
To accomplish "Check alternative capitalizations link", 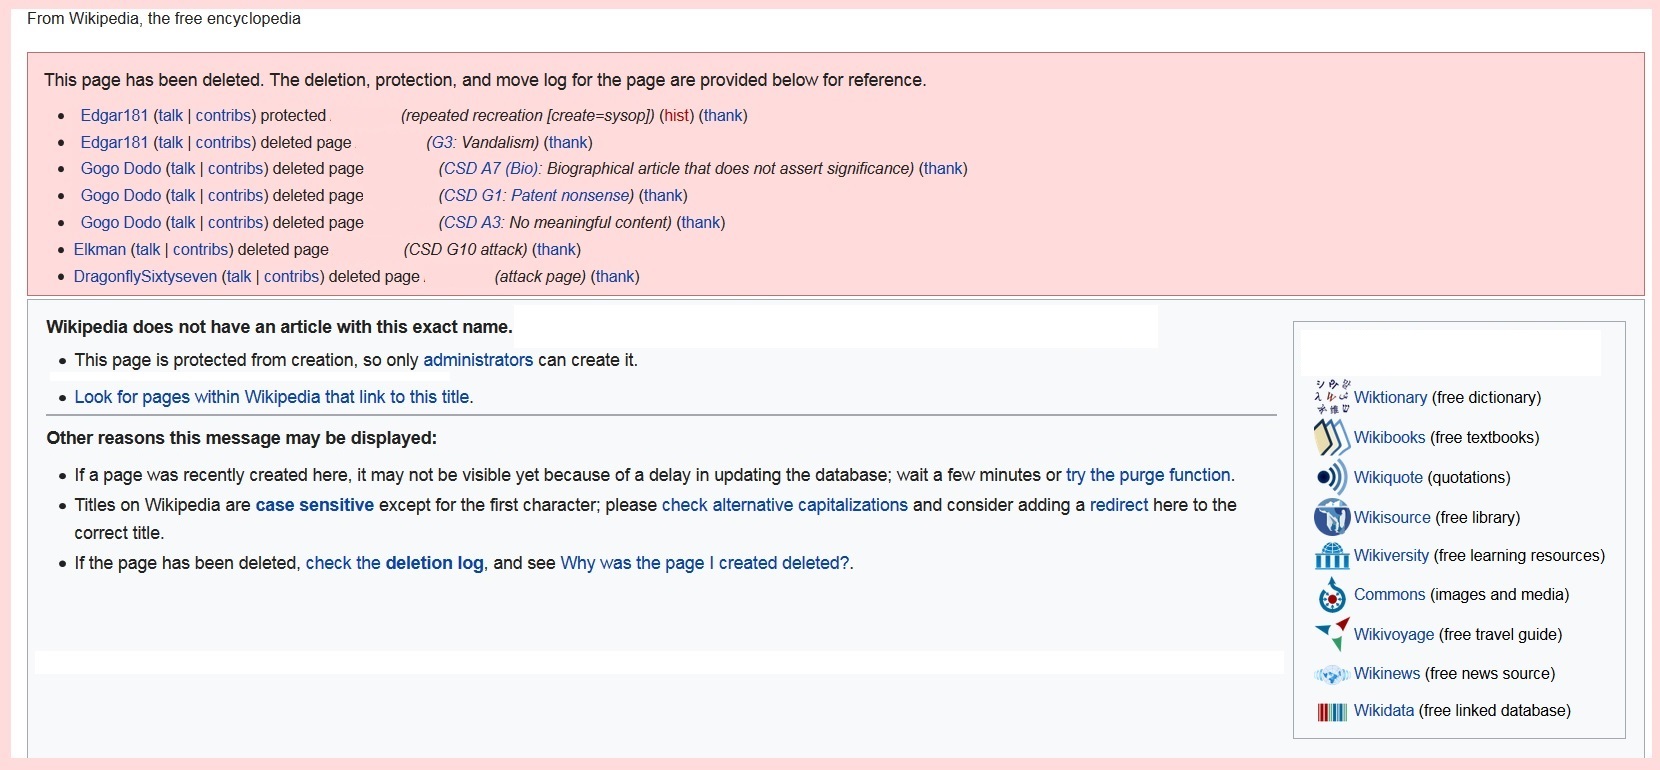I will (785, 505).
